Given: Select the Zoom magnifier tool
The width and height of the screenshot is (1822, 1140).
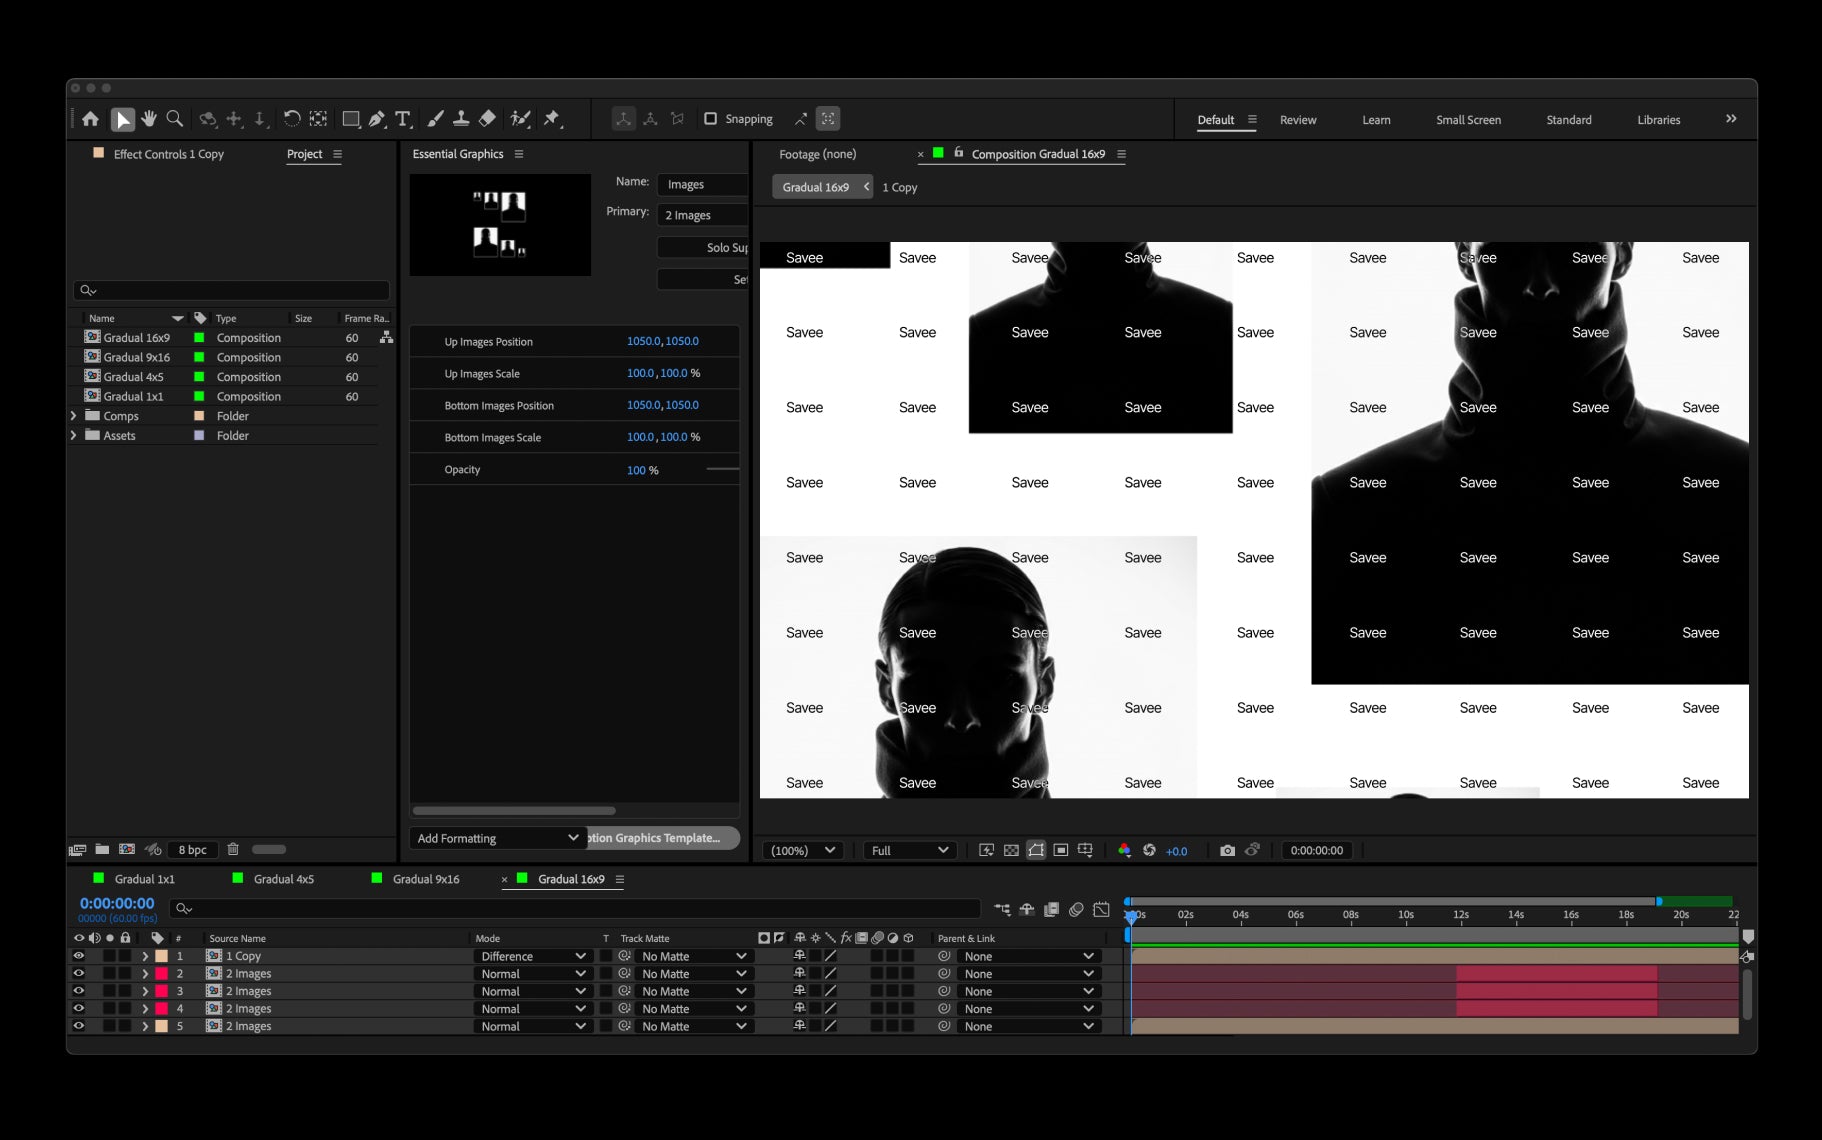Looking at the screenshot, I should click(x=174, y=119).
